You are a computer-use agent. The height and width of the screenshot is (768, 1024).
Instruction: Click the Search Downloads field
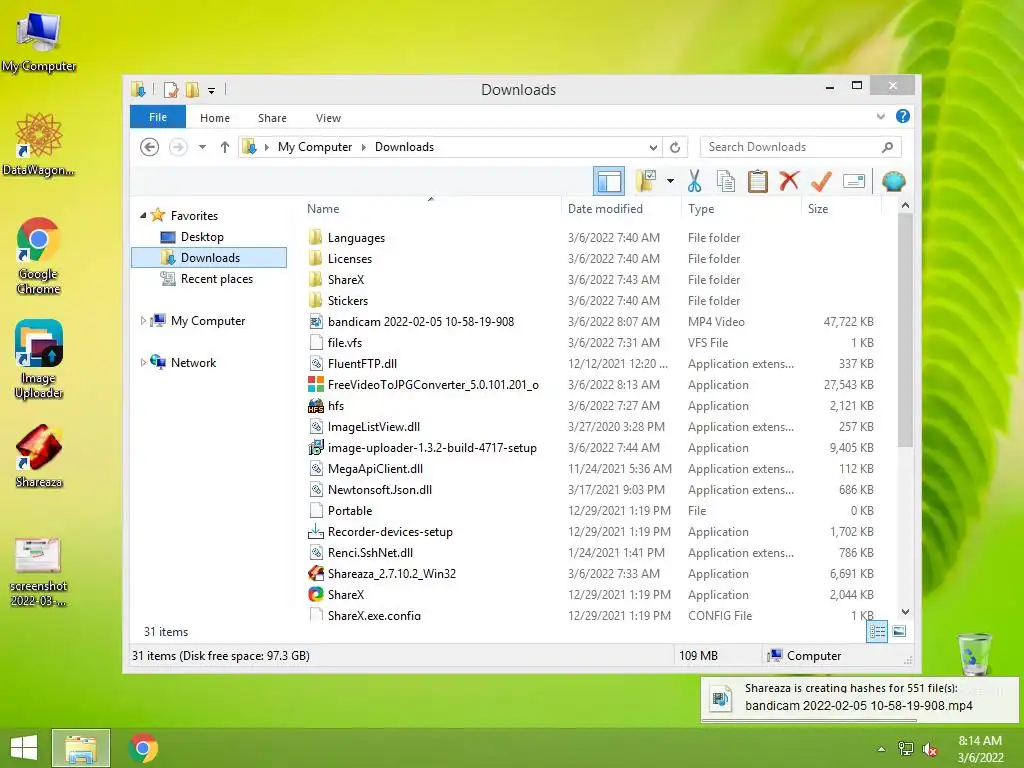click(x=801, y=147)
